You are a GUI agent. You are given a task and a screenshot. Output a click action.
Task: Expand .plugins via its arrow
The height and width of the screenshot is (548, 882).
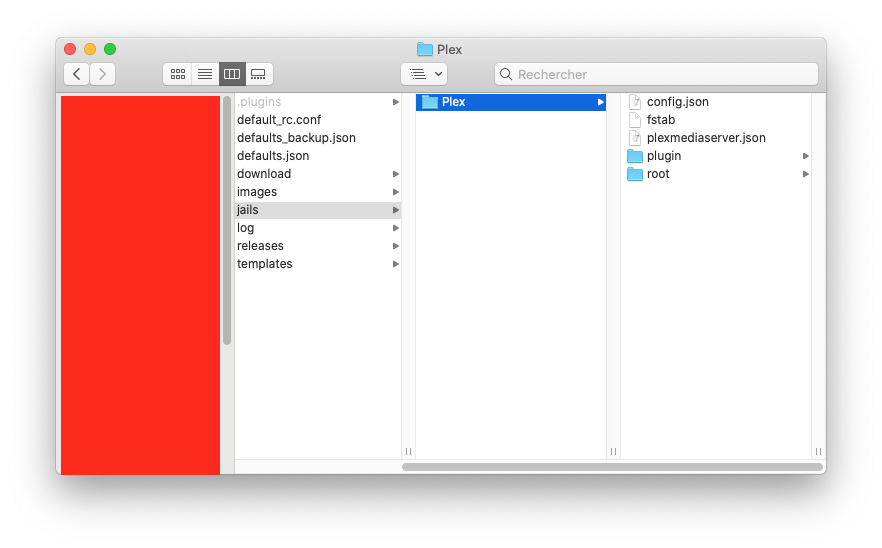point(395,102)
